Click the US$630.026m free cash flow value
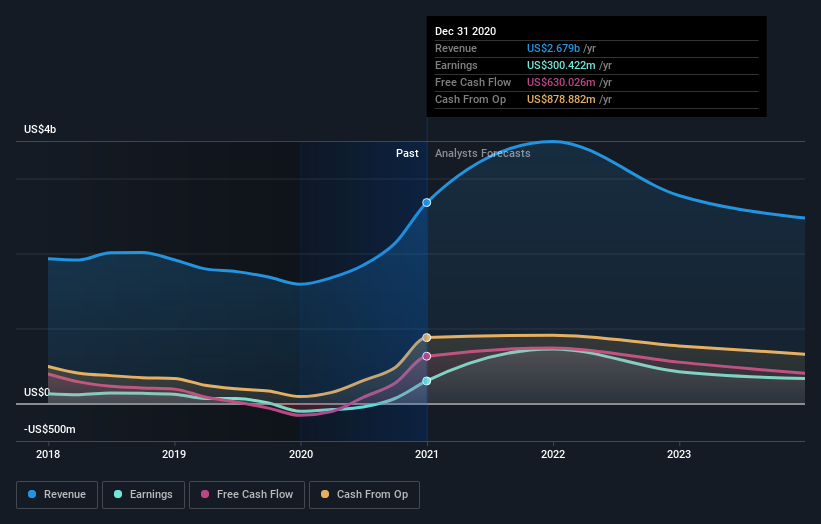The width and height of the screenshot is (821, 524). pos(561,82)
